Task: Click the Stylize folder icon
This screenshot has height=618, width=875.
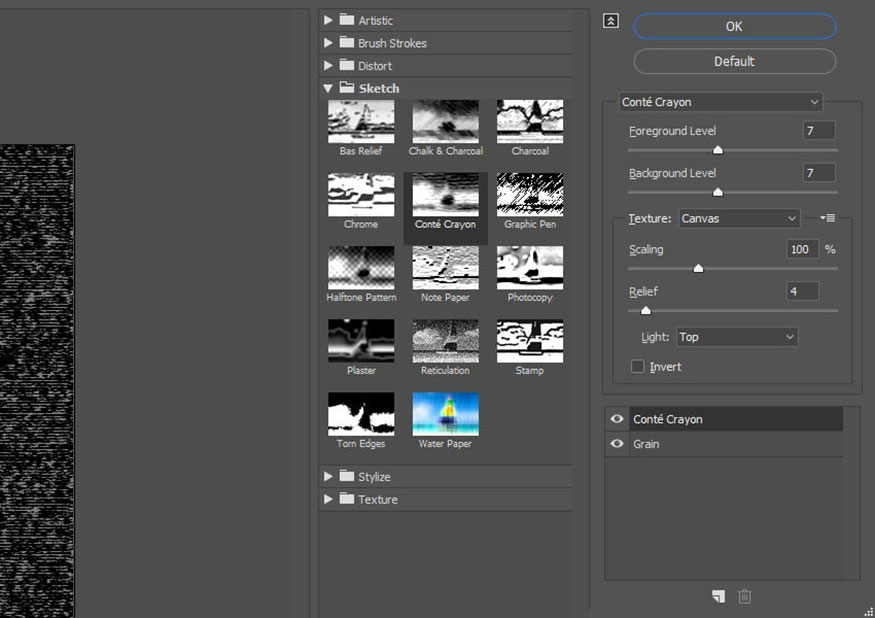Action: click(347, 476)
